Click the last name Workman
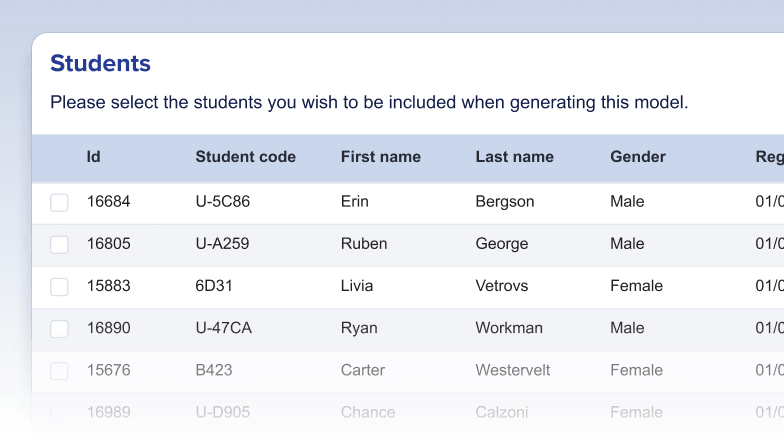 point(509,328)
